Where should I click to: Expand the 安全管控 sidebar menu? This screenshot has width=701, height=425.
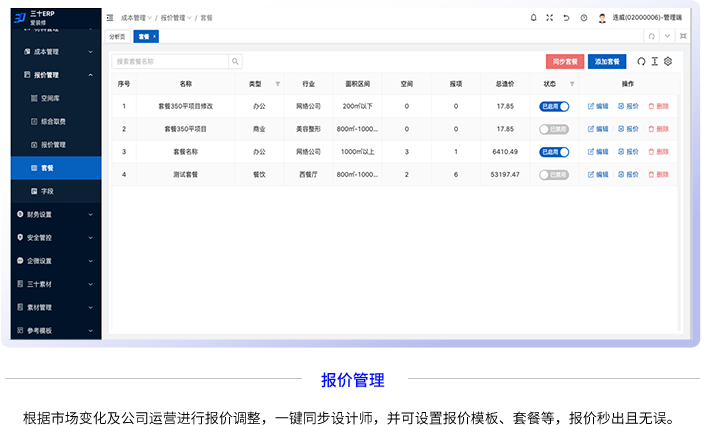pos(53,237)
